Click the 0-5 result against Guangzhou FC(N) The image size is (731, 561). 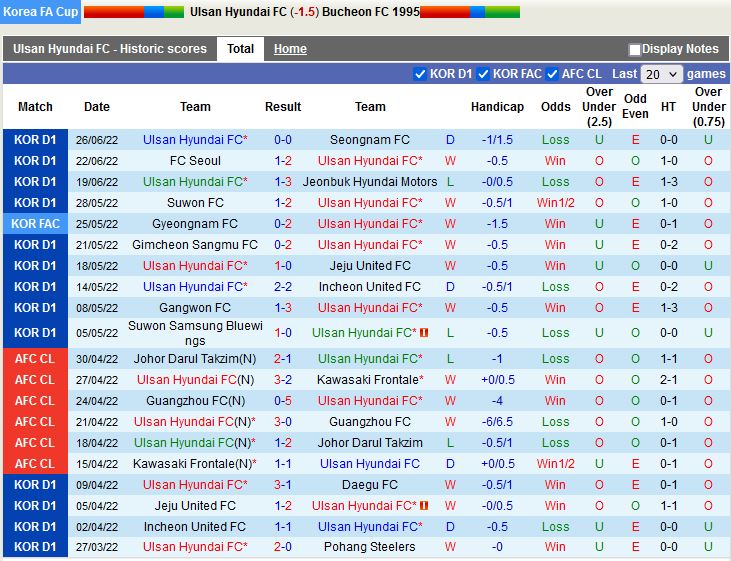[x=283, y=401]
